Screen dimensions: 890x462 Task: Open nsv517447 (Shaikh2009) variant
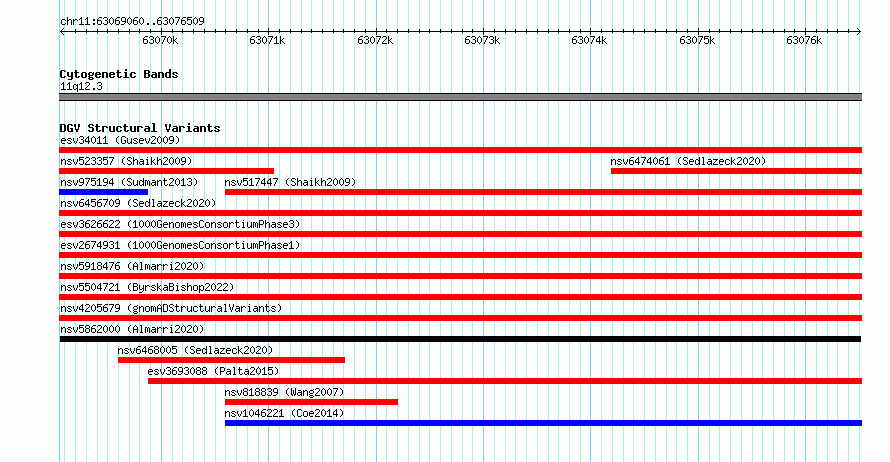coord(290,182)
